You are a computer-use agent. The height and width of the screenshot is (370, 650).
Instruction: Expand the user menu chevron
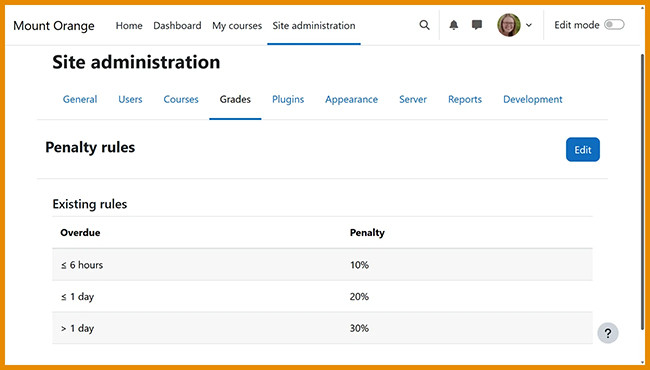pos(529,25)
